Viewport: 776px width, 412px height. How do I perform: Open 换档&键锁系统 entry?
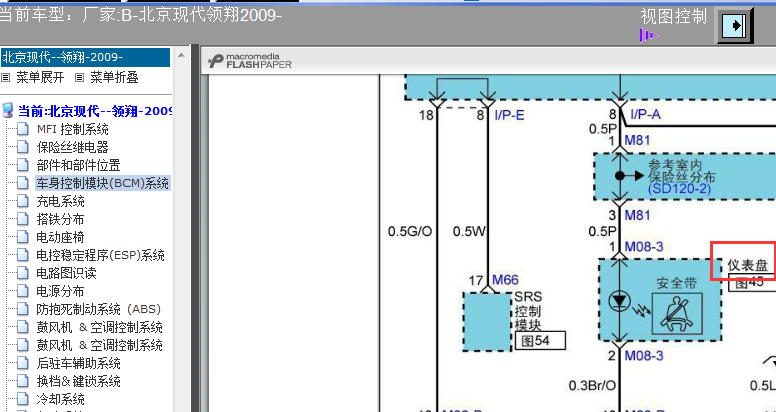(x=78, y=381)
